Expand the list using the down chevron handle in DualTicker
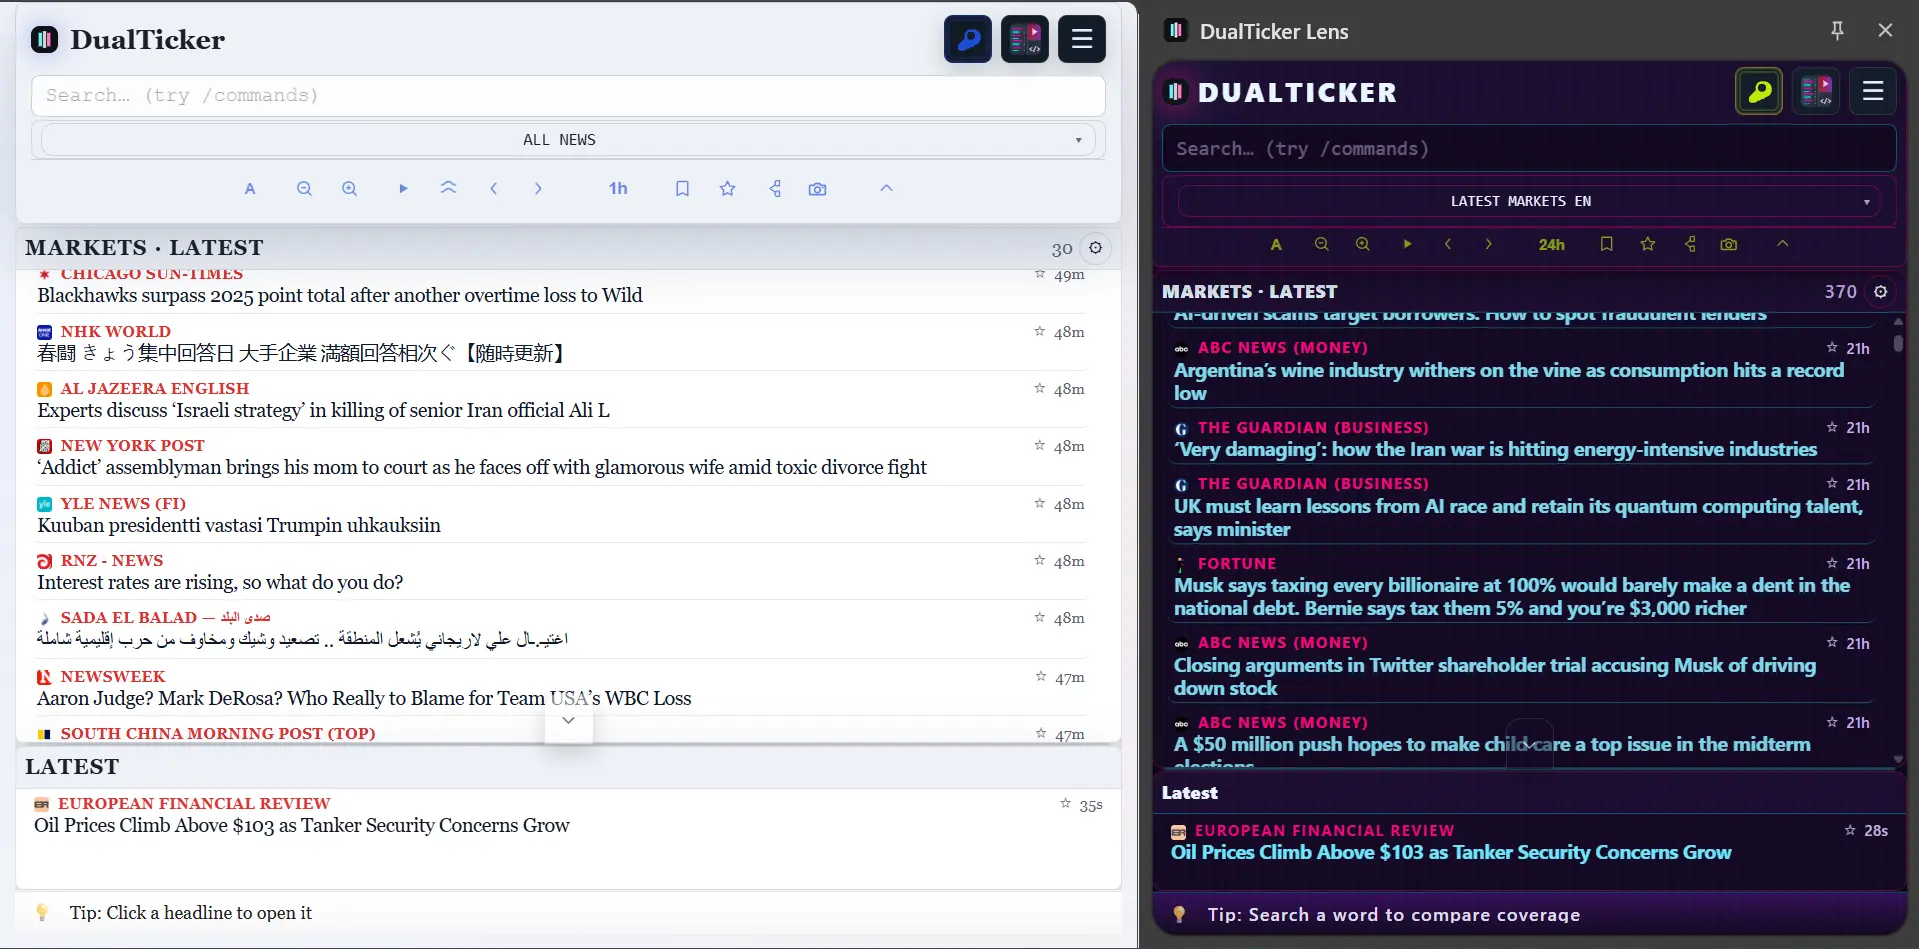 pos(568,722)
